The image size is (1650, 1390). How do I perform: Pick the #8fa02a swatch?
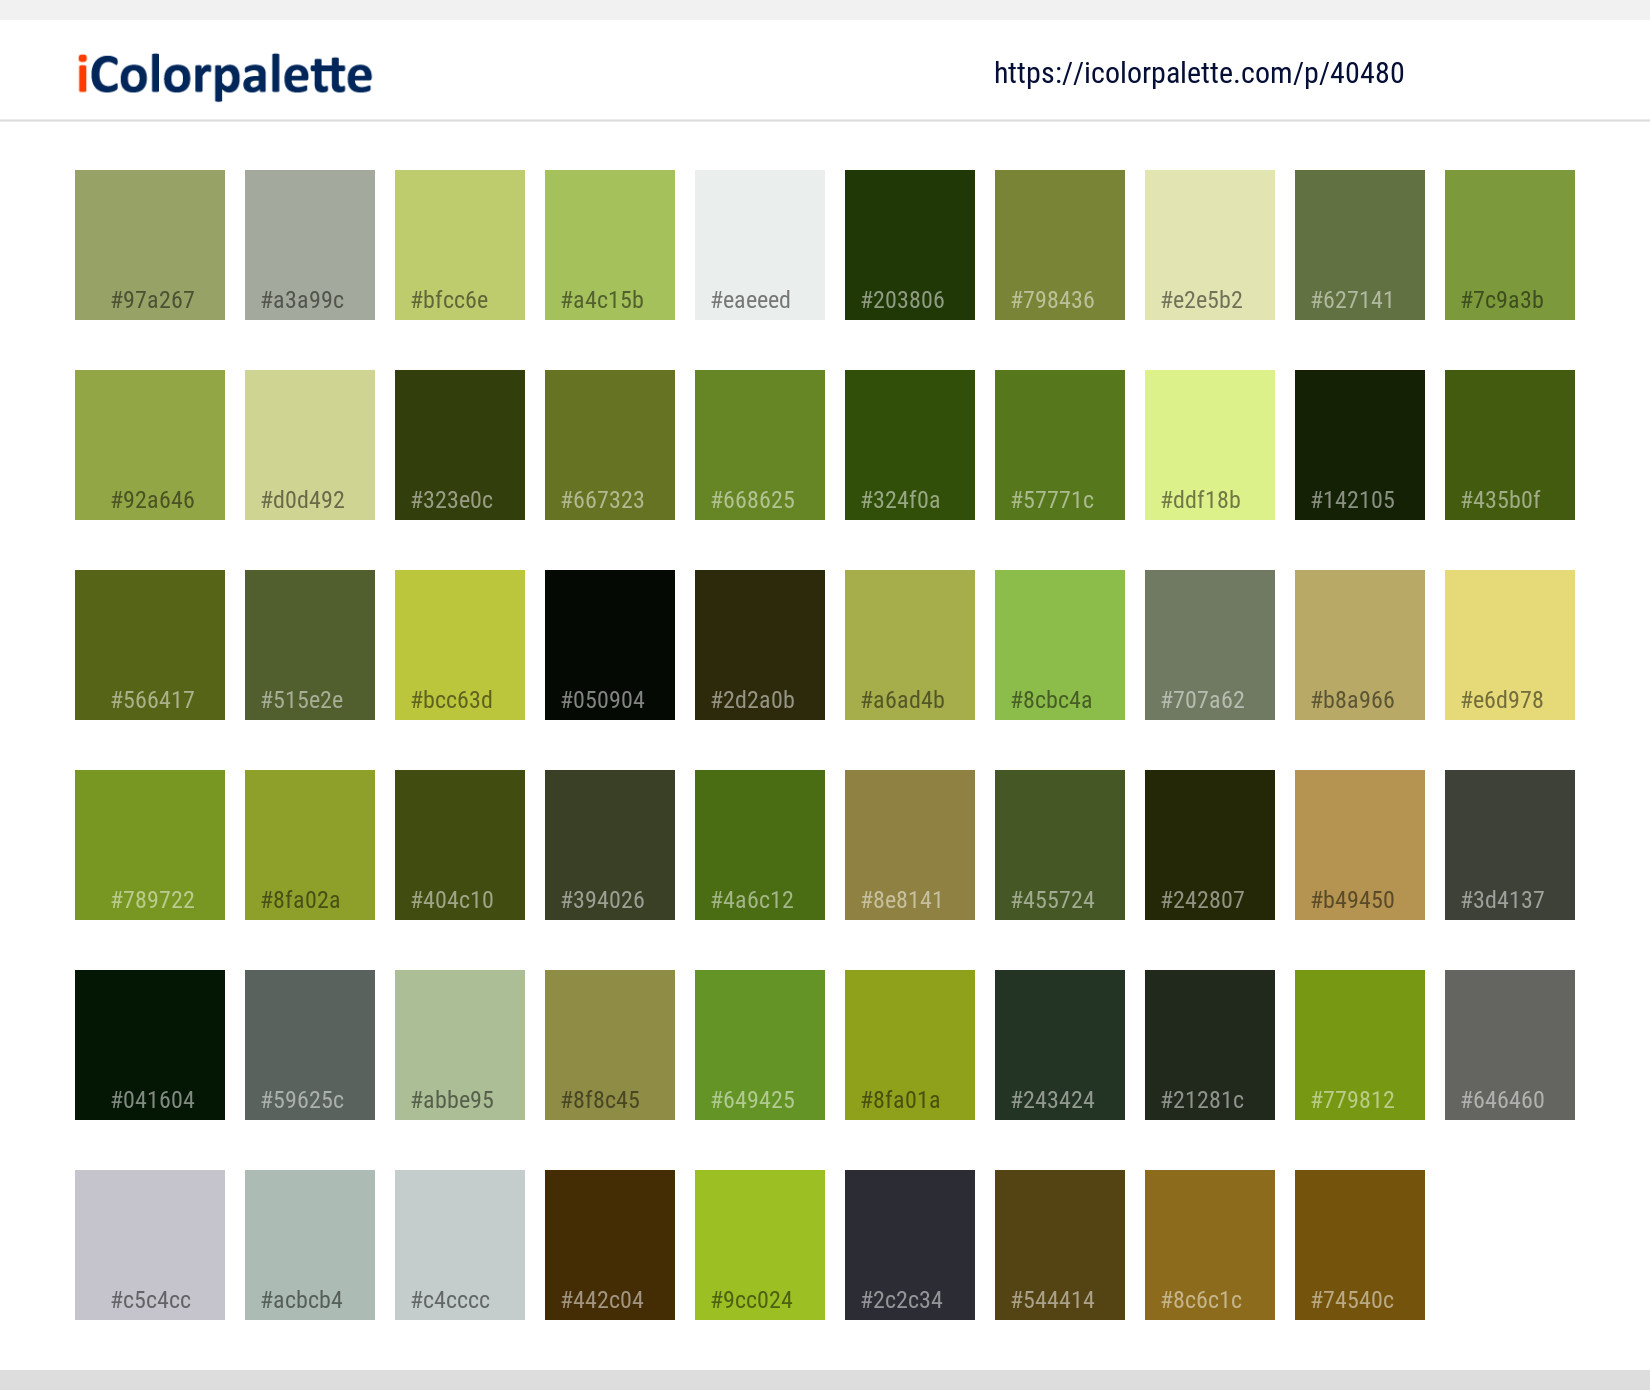[310, 845]
